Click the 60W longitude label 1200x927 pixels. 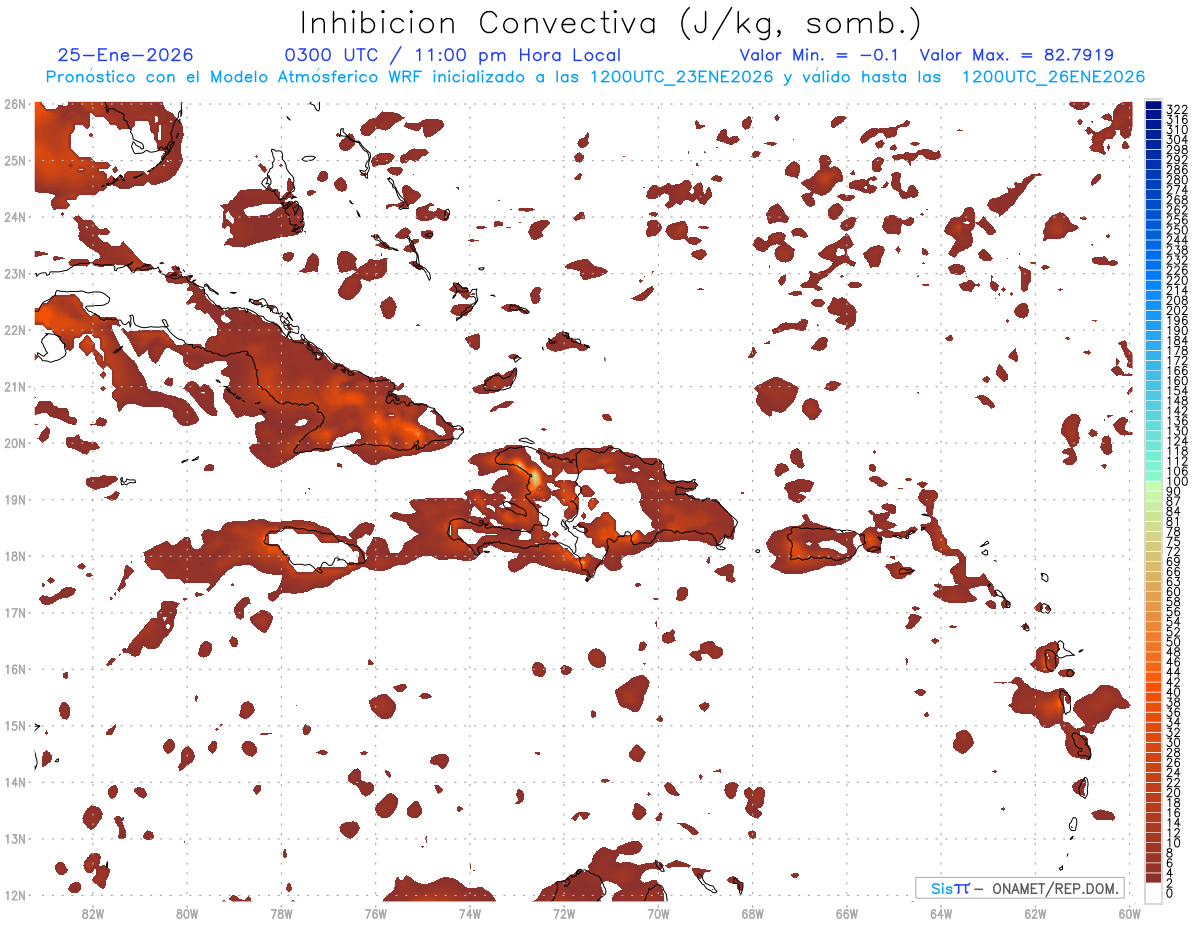coord(1130,914)
